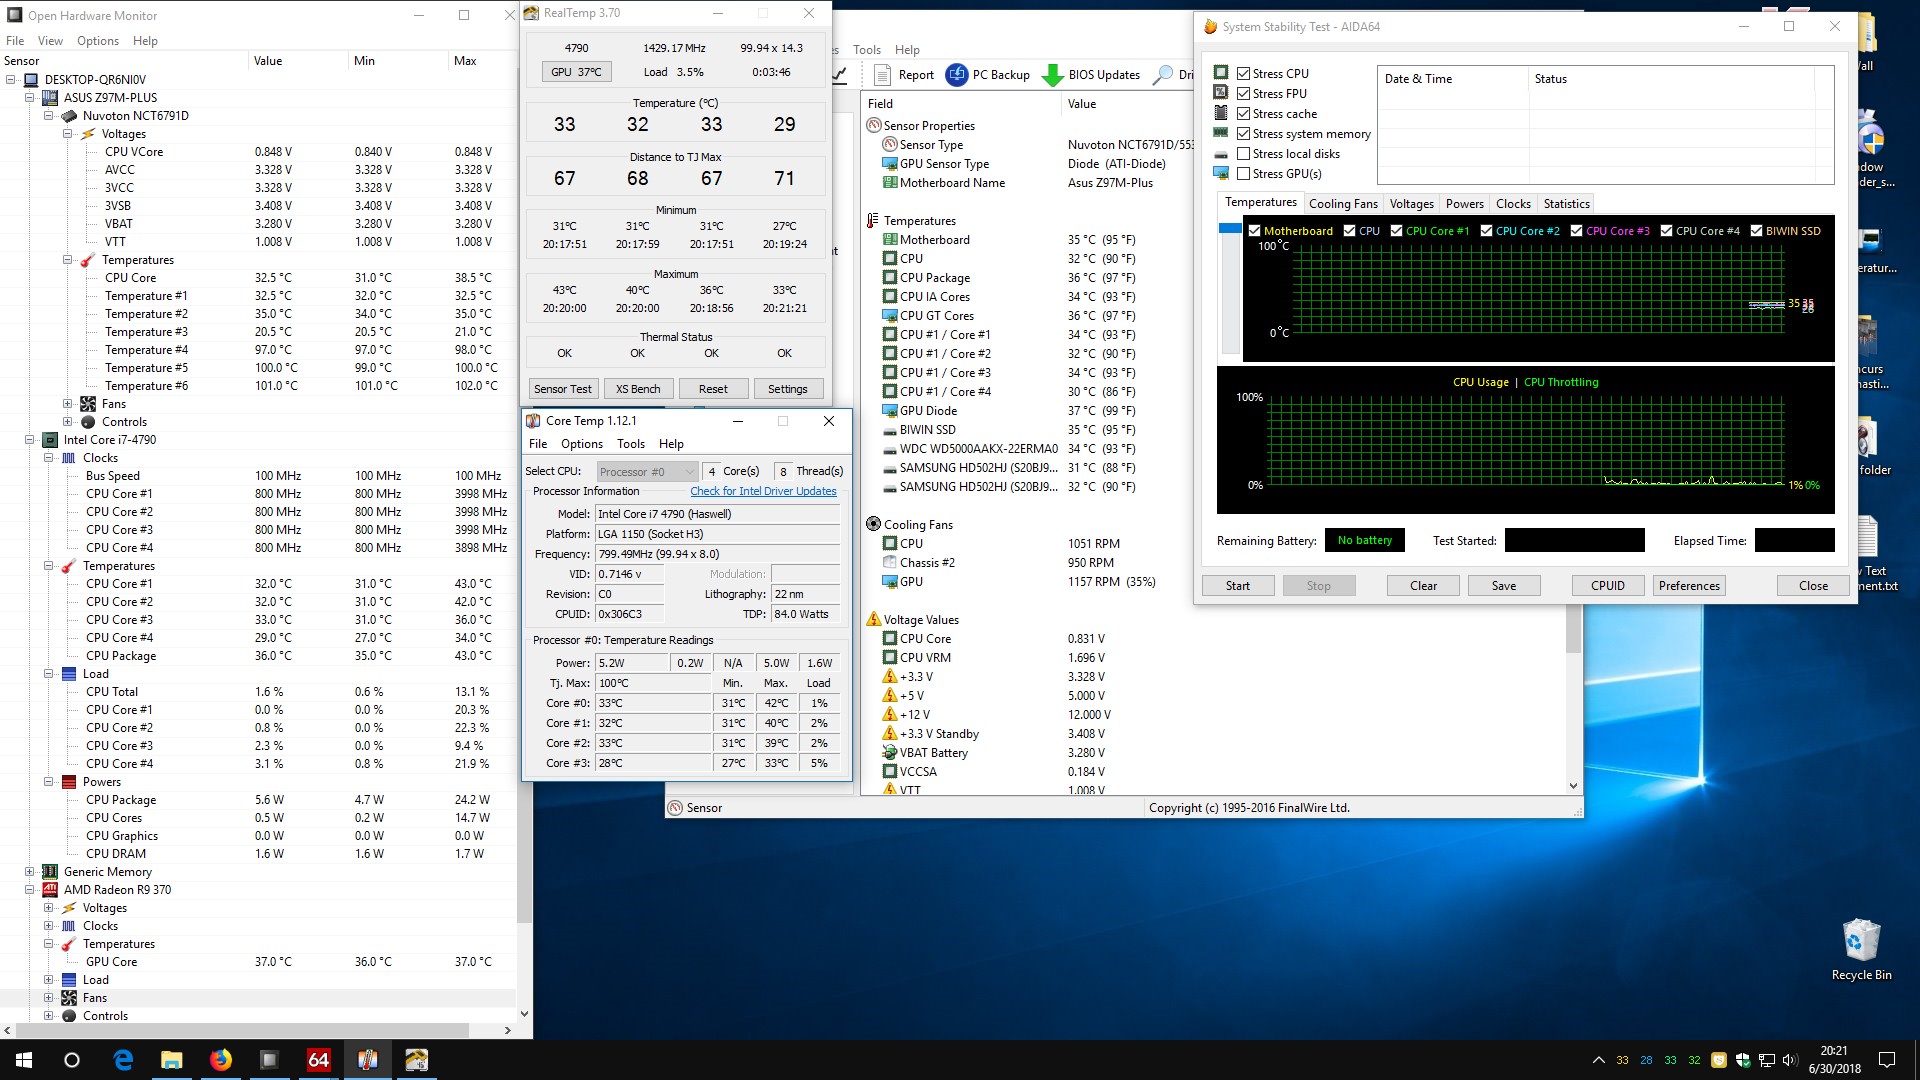Open the Select CPU Processor #0 dropdown
Image resolution: width=1920 pixels, height=1080 pixels.
pyautogui.click(x=647, y=472)
